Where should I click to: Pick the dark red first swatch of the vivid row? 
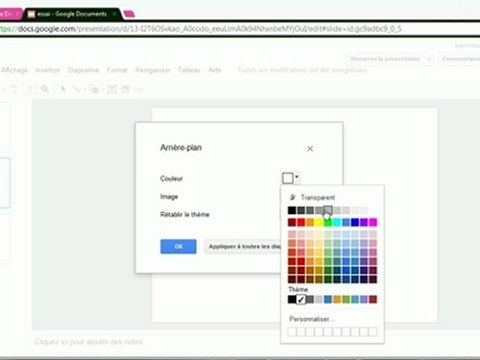tap(292, 222)
